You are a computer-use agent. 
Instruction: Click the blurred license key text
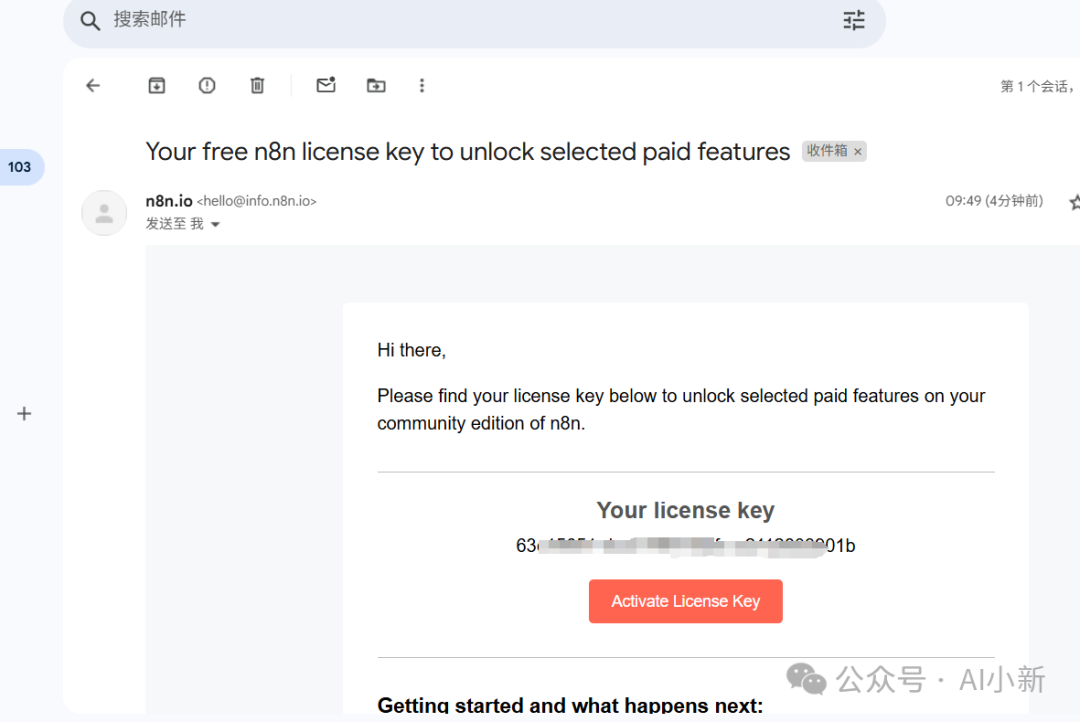coord(685,546)
